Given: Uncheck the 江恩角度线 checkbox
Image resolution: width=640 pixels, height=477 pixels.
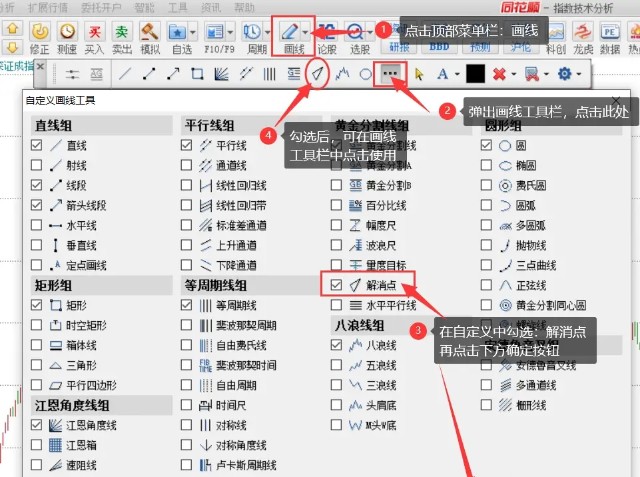Looking at the screenshot, I should click(37, 425).
